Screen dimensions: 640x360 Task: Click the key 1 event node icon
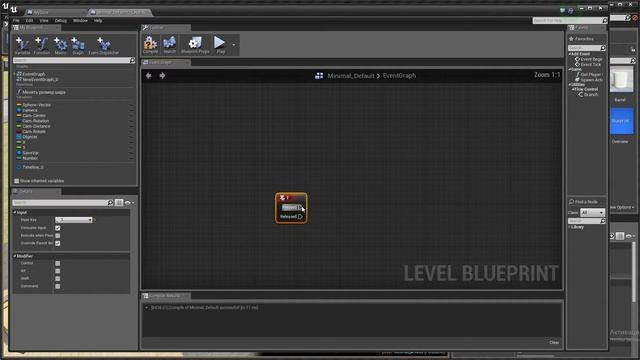pyautogui.click(x=282, y=198)
